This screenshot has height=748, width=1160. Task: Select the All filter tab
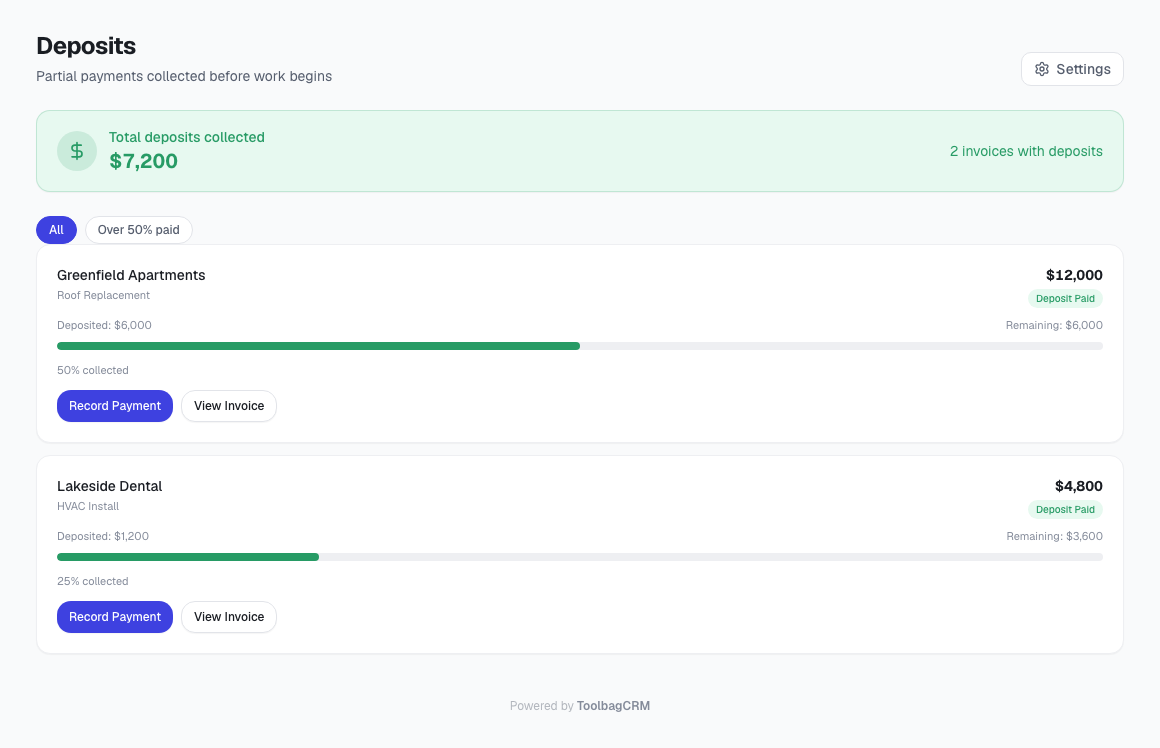point(56,230)
